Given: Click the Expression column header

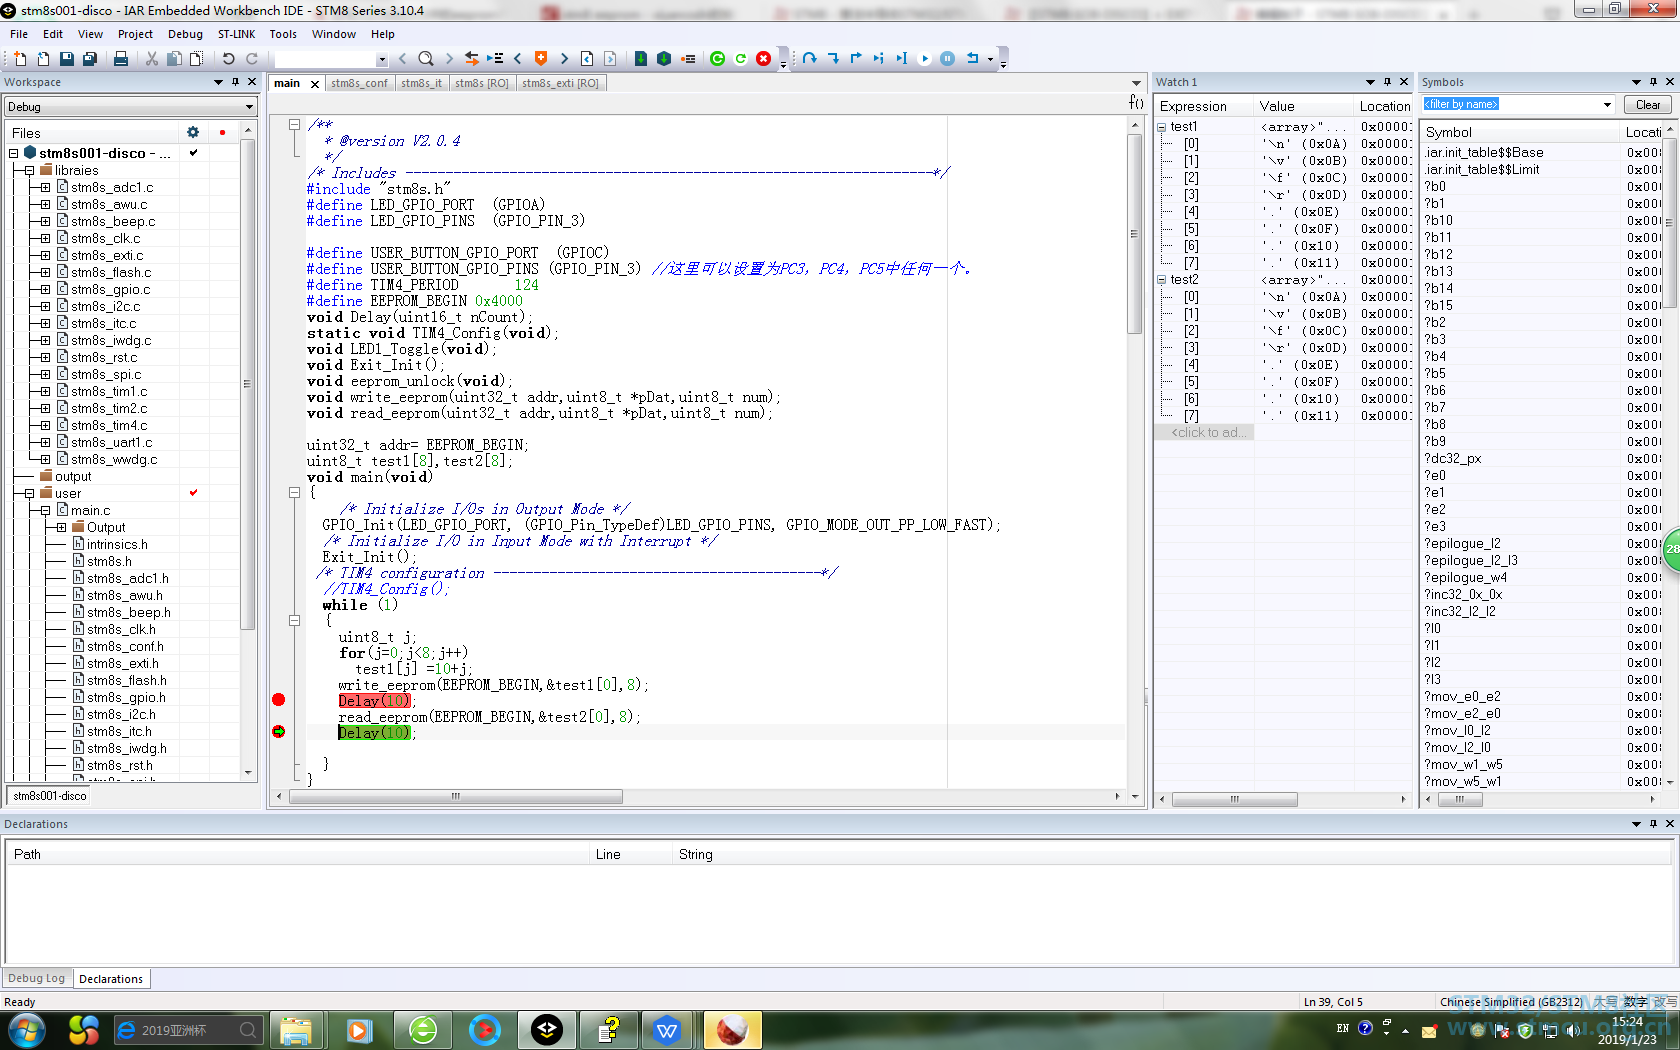Looking at the screenshot, I should point(1204,106).
